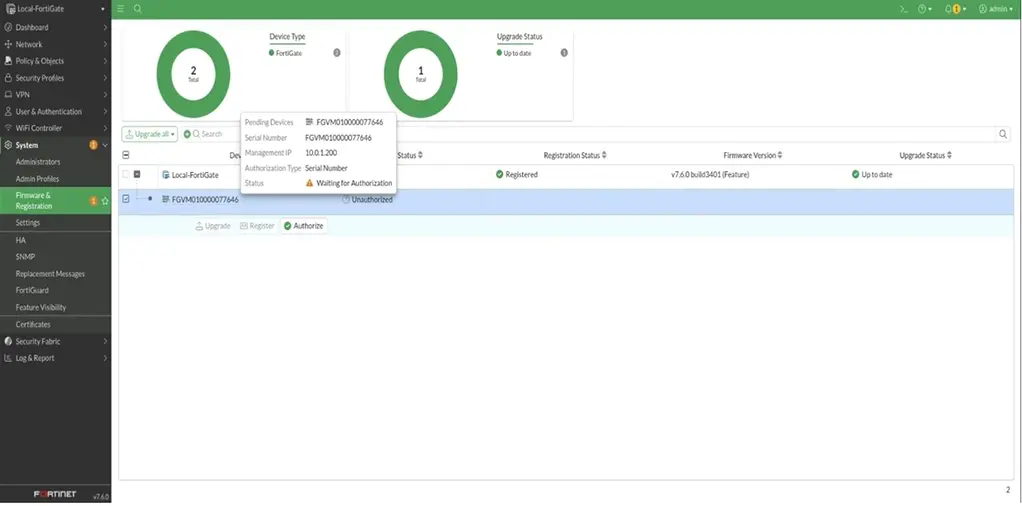The image size is (1022, 506).
Task: Click the Fortinet logo at sidebar bottom
Action: [55, 494]
